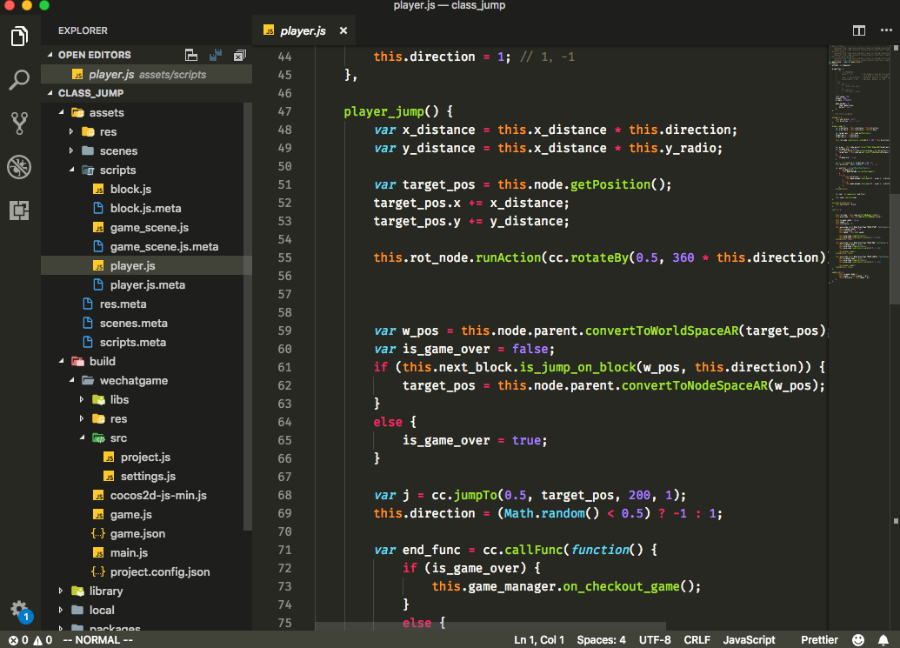Image resolution: width=900 pixels, height=648 pixels.
Task: Change indentation via Spaces: 4
Action: pyautogui.click(x=601, y=640)
